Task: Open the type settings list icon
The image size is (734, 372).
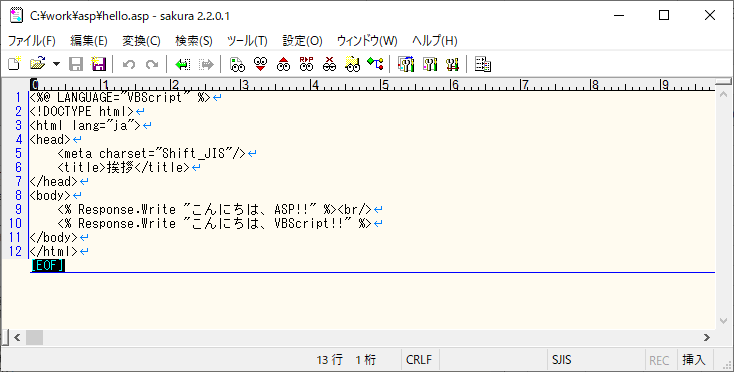Action: (x=406, y=64)
